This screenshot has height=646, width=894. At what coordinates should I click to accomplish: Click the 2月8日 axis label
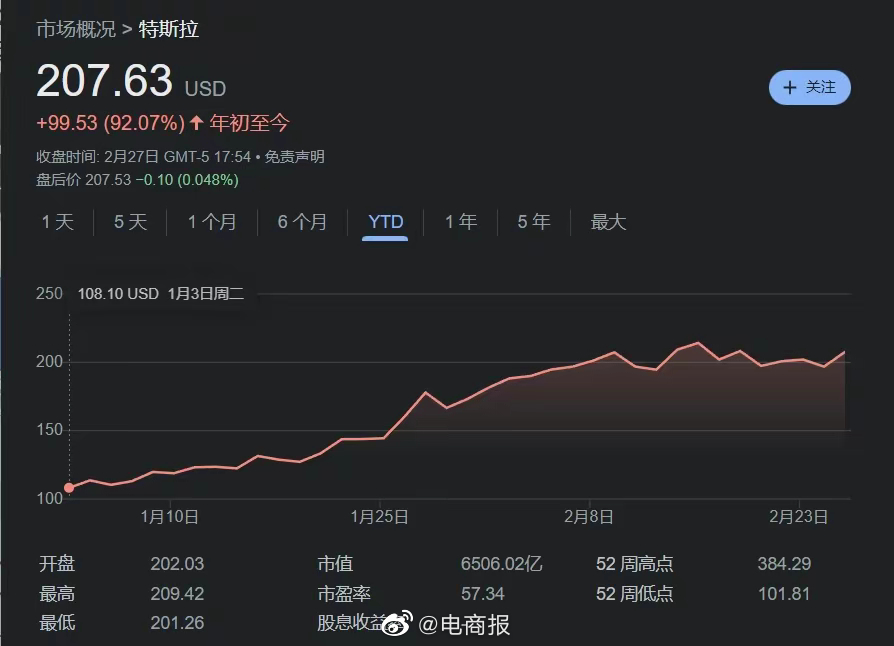click(x=589, y=517)
